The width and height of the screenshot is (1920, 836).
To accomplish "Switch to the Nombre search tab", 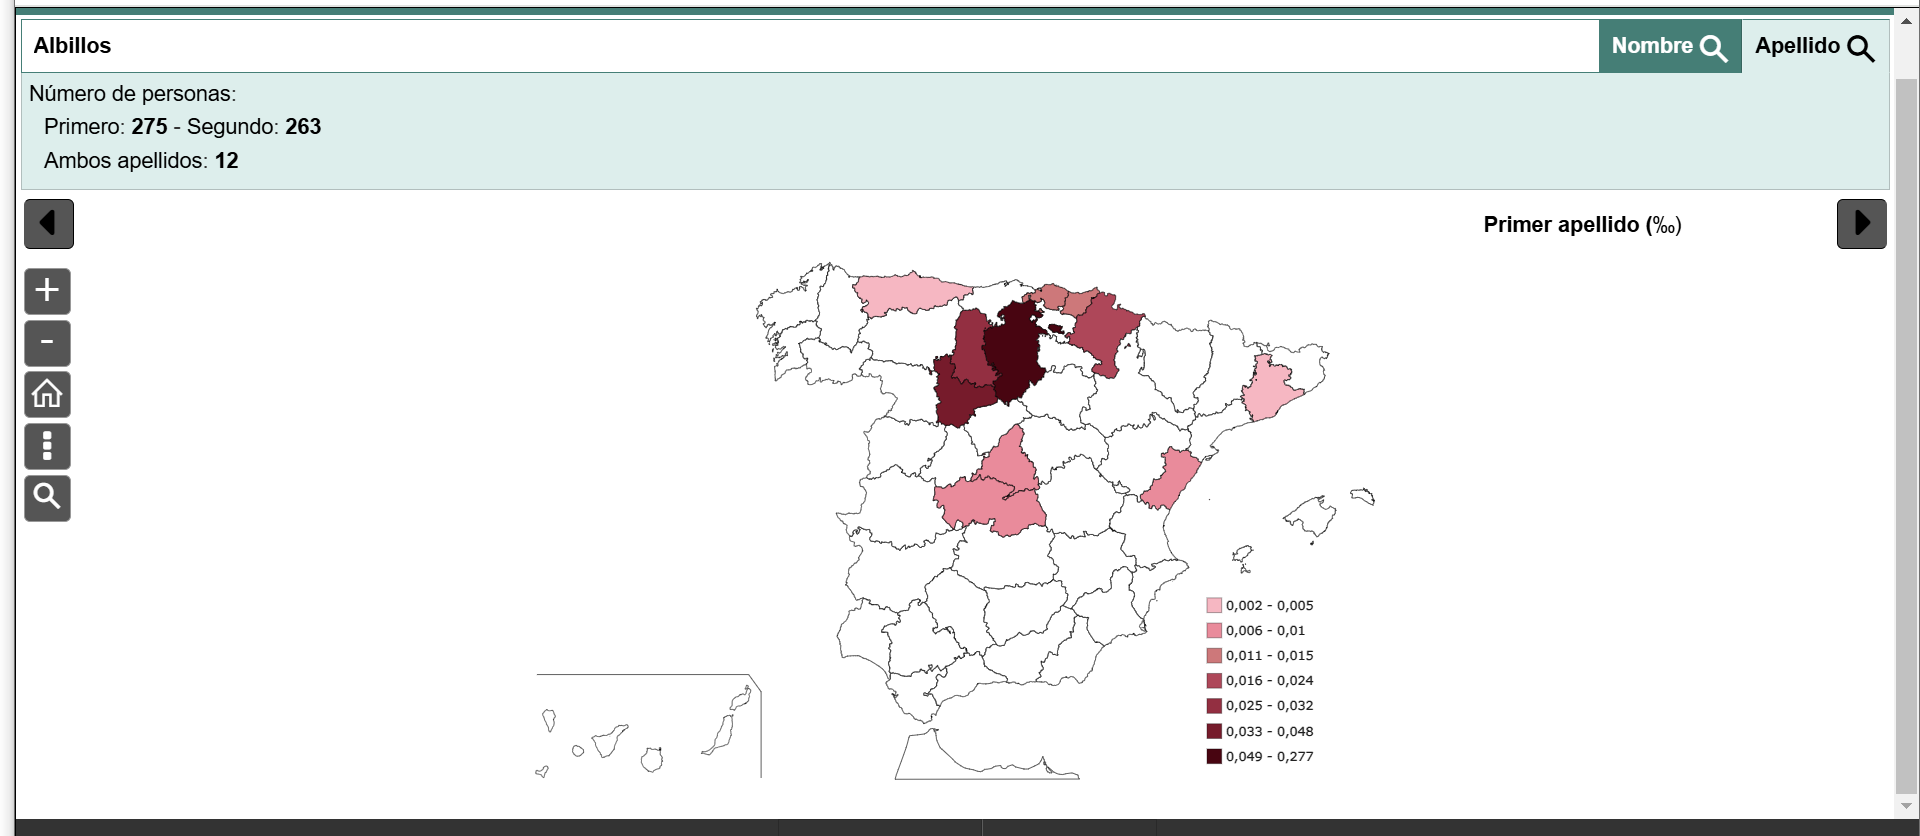I will [1670, 46].
